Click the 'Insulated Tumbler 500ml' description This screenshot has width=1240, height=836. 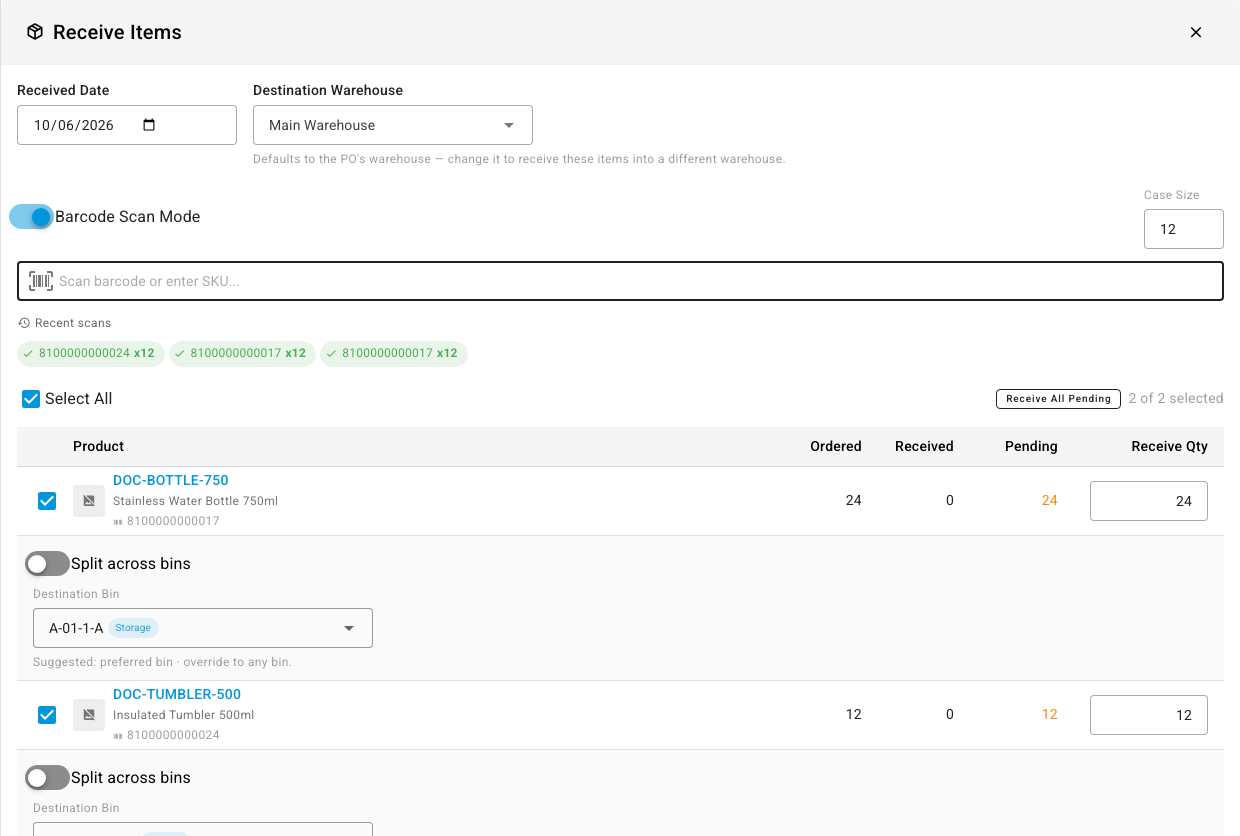click(184, 714)
